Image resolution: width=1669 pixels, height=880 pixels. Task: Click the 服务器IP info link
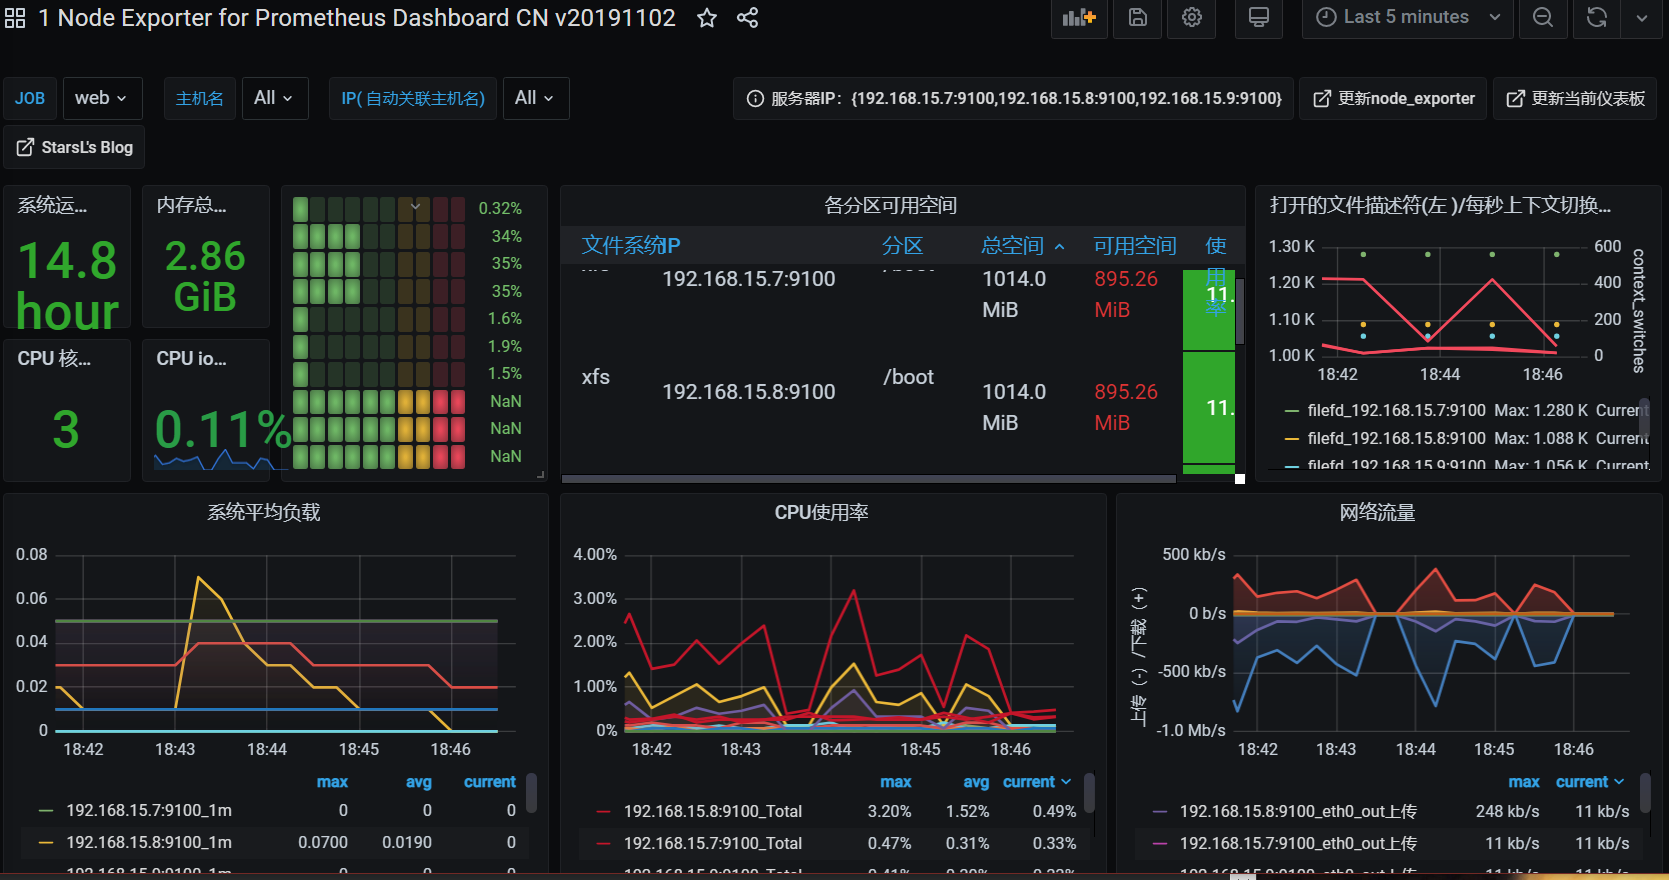(1014, 98)
